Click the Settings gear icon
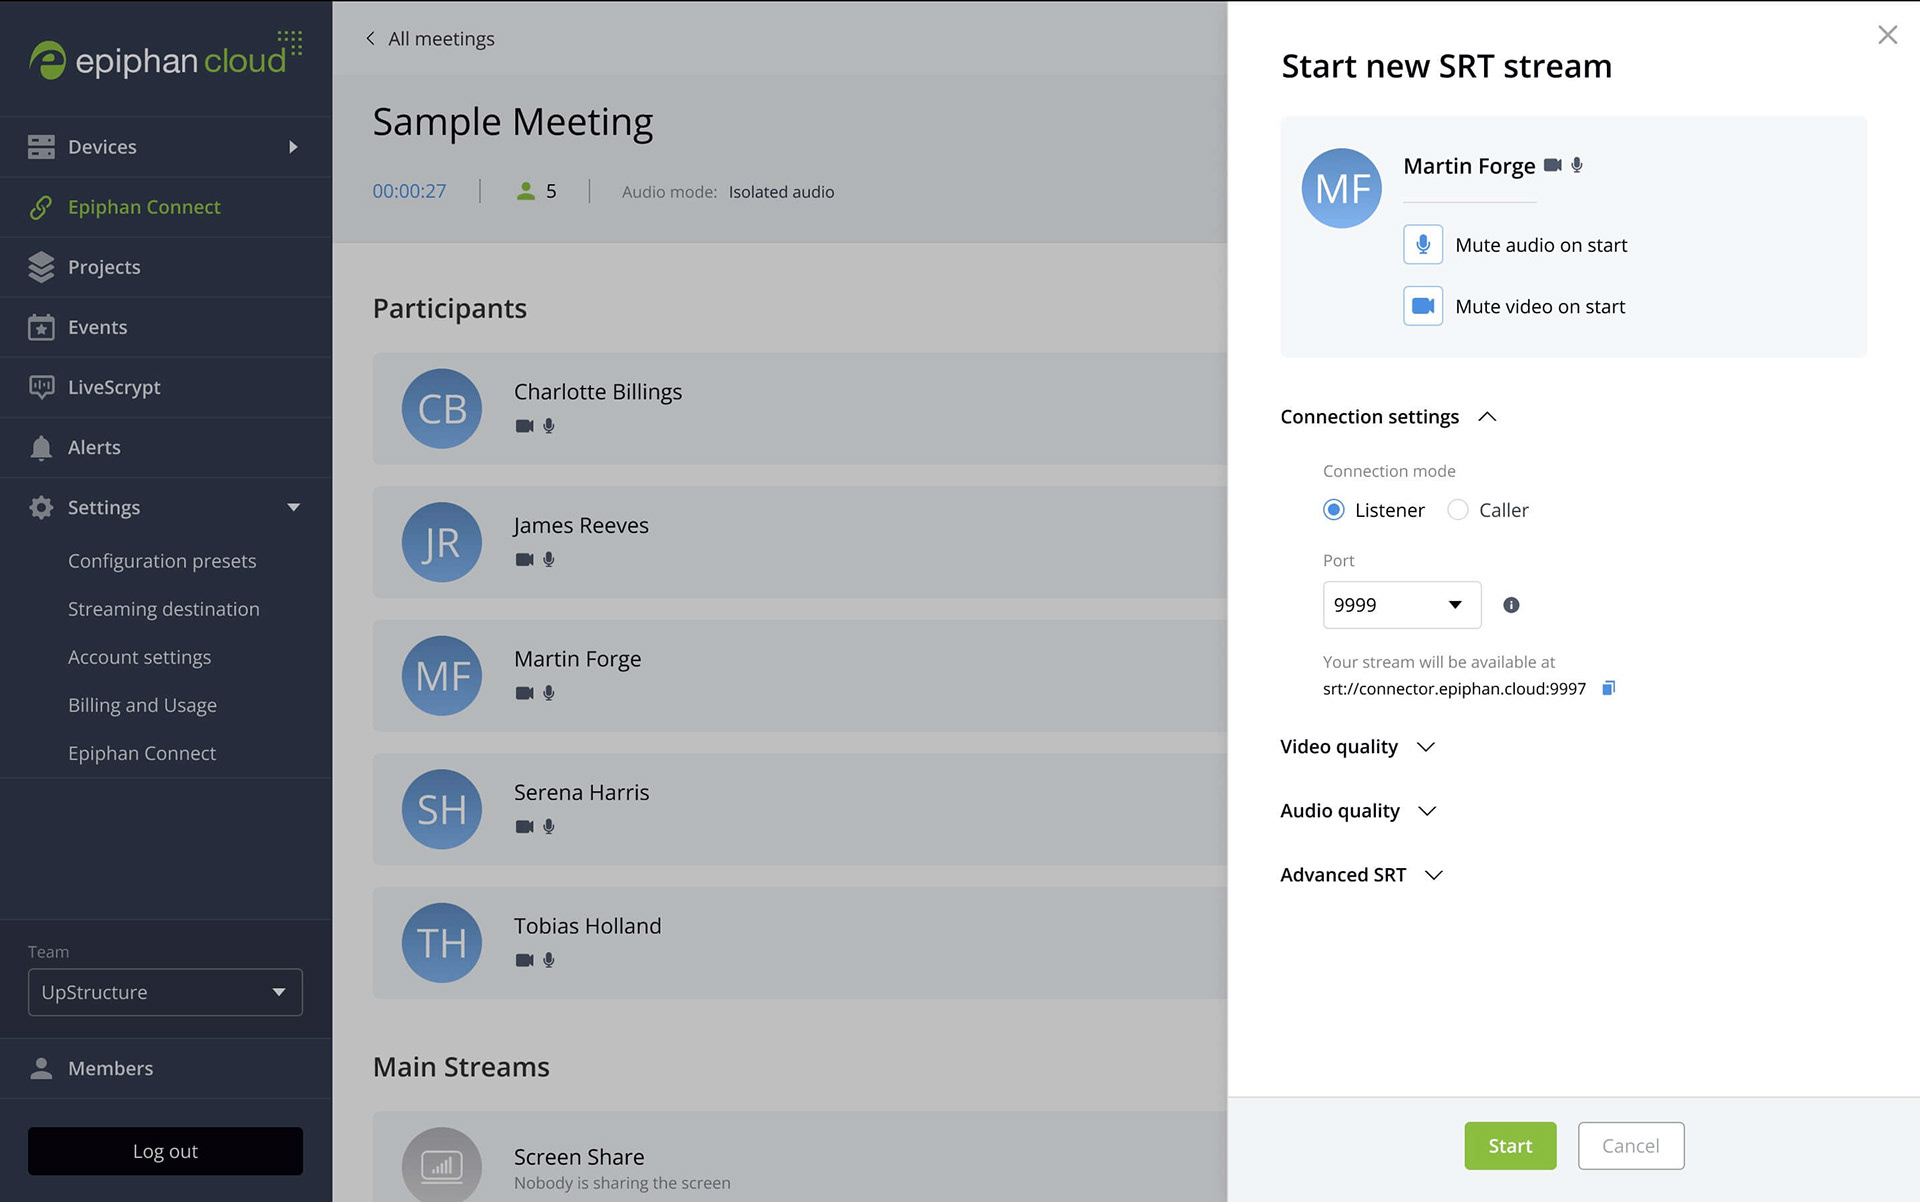The width and height of the screenshot is (1920, 1202). 41,507
